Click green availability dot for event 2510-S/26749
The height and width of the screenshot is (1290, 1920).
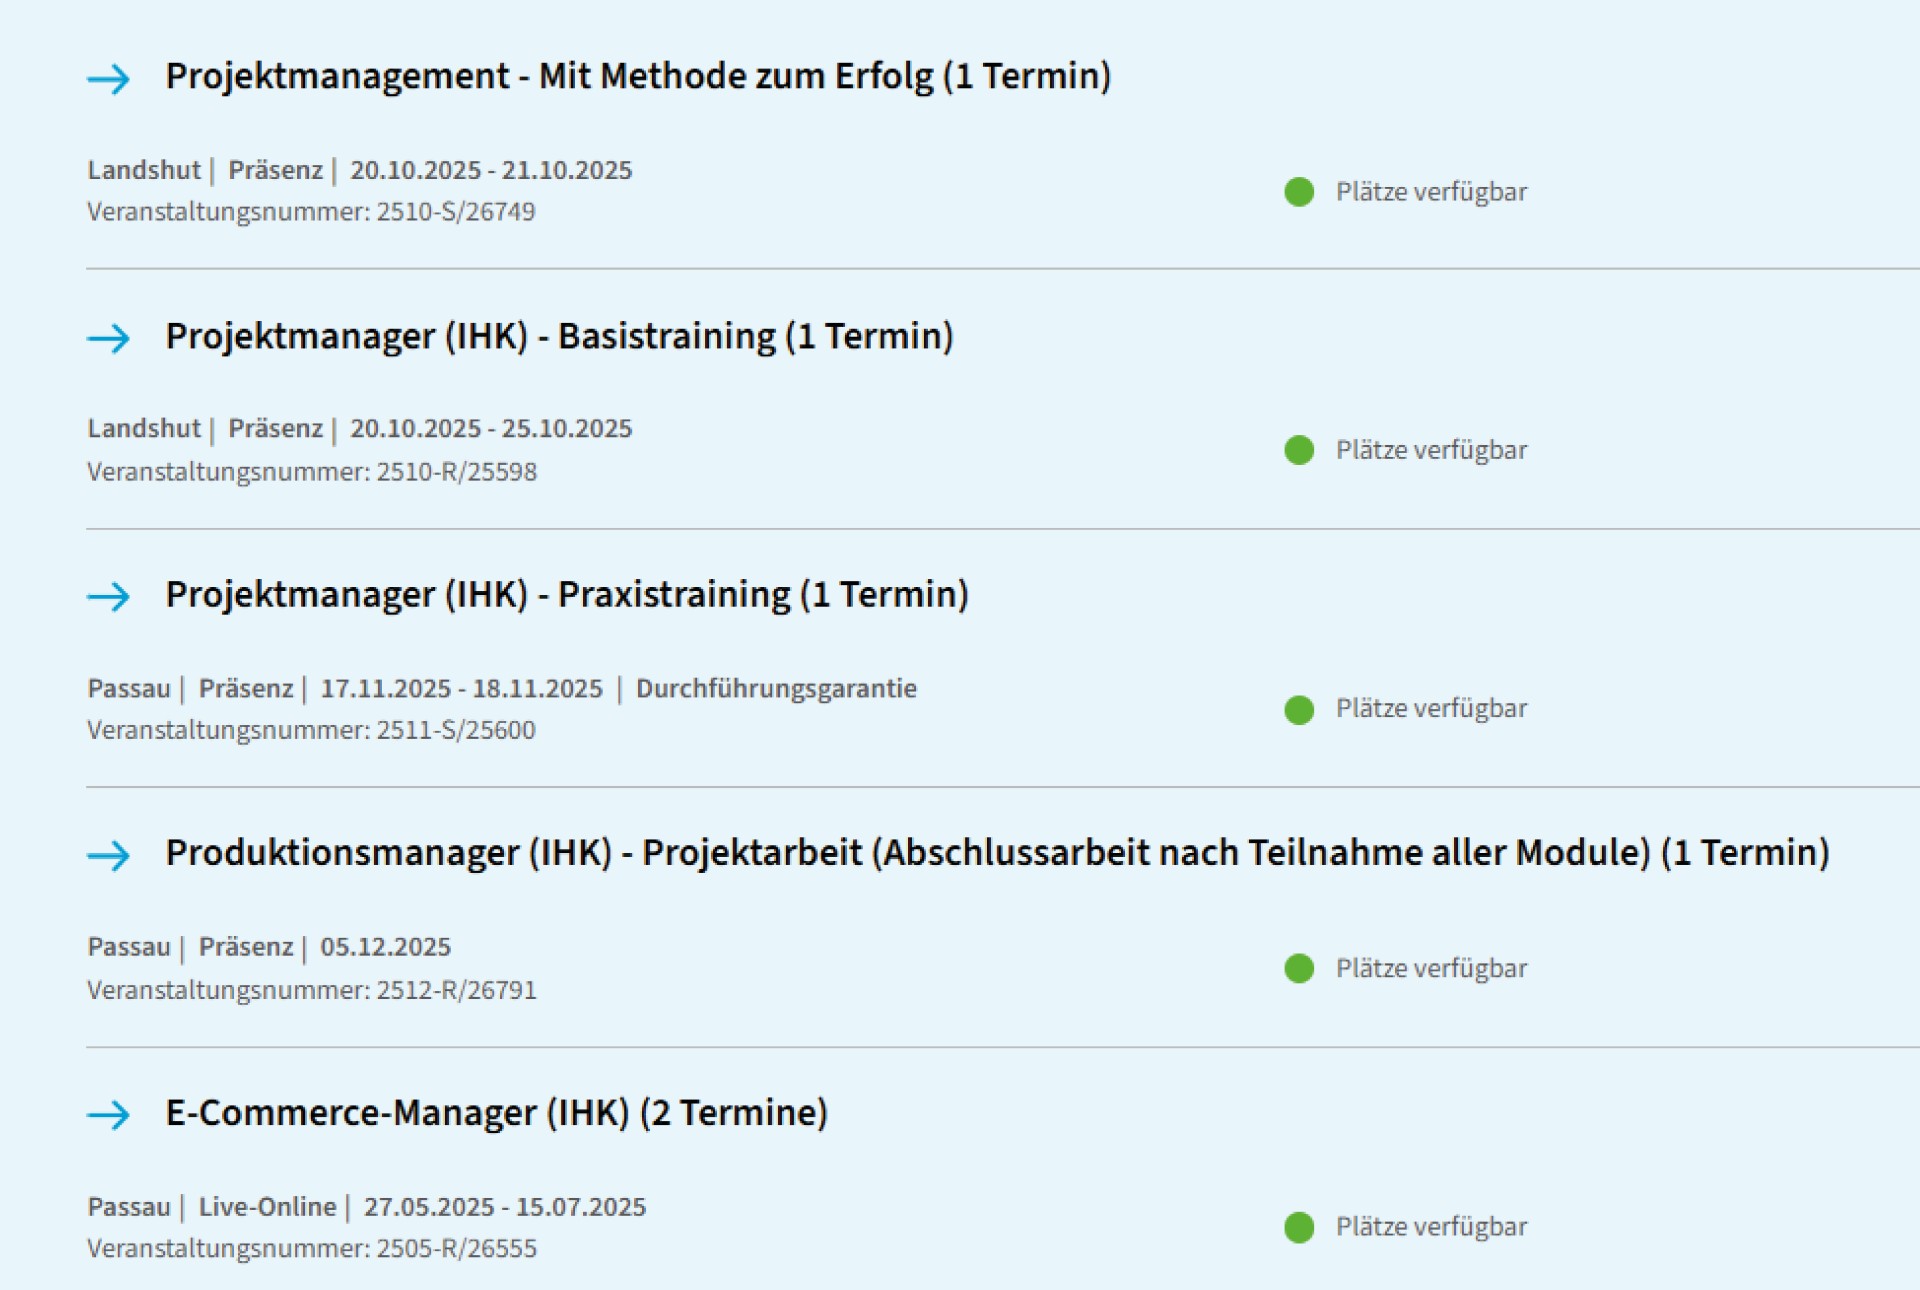[x=1299, y=192]
